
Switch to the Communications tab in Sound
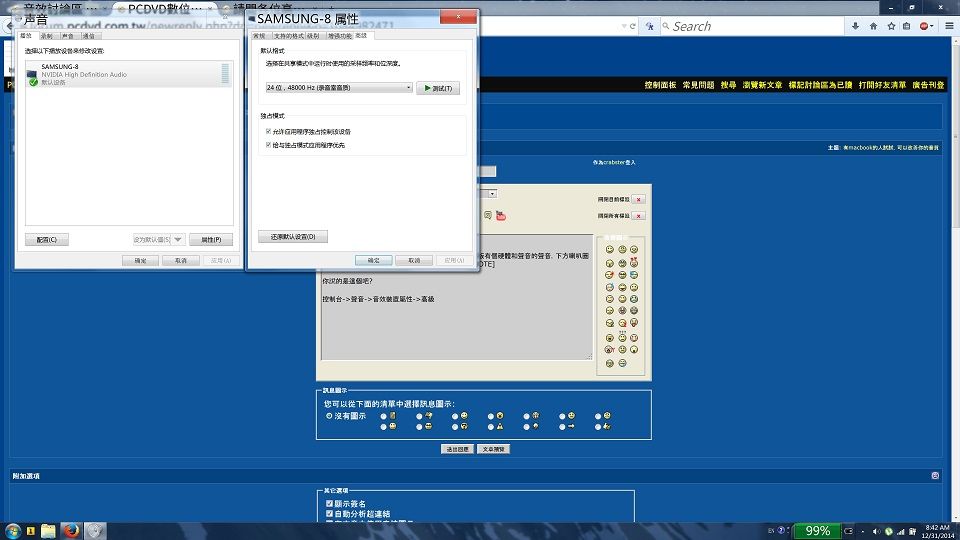coord(89,36)
